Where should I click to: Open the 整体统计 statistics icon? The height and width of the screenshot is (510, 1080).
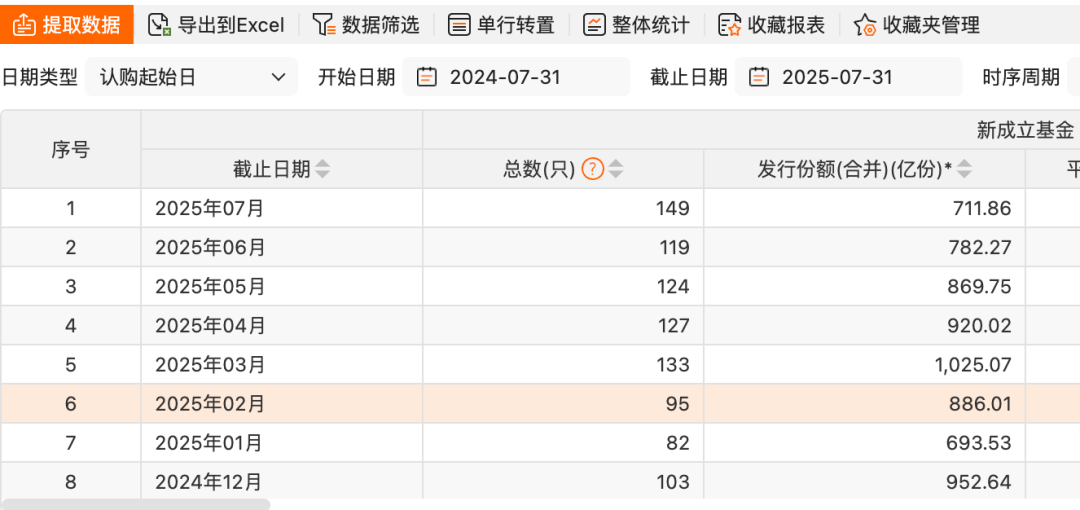point(594,25)
